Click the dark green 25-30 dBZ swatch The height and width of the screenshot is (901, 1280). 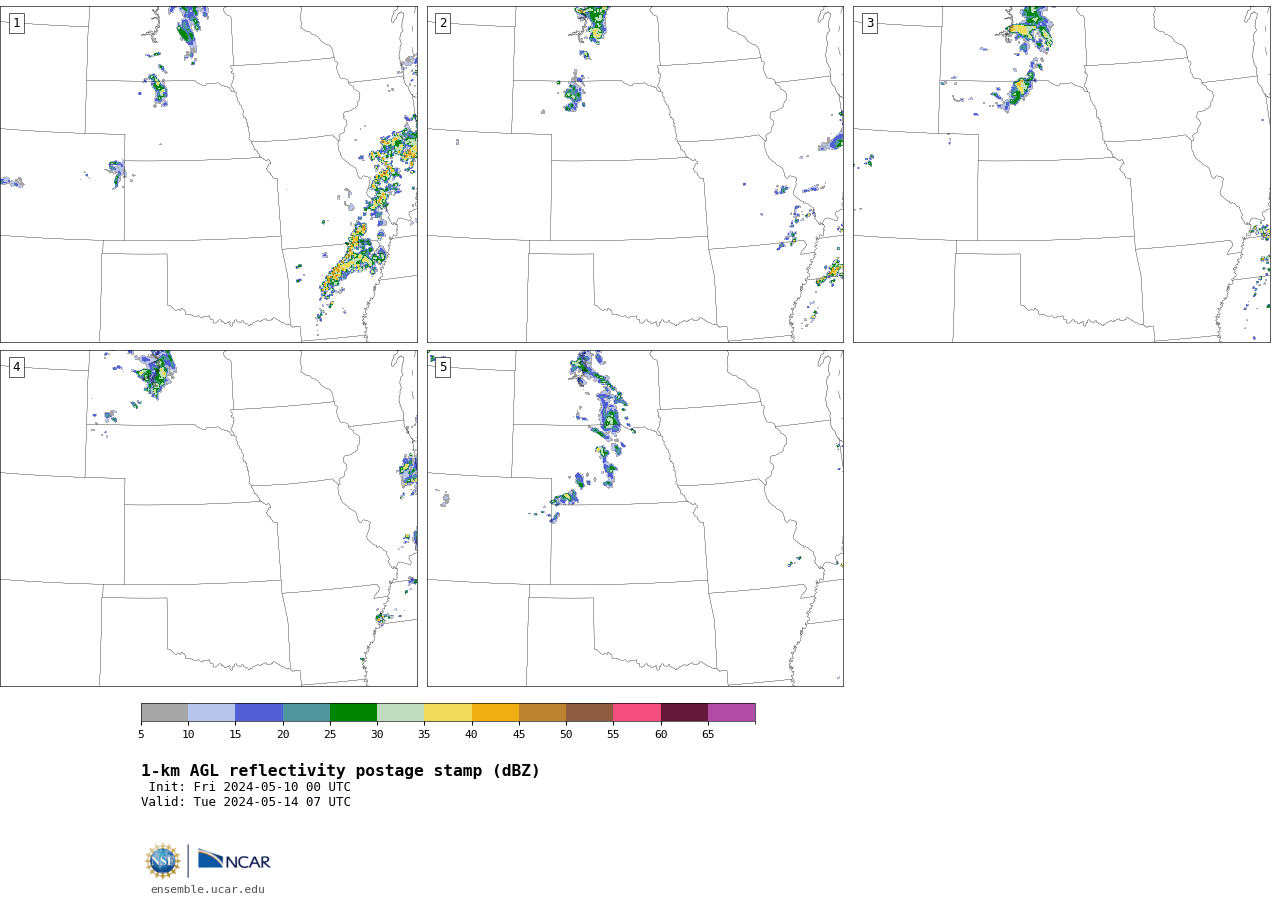click(353, 712)
